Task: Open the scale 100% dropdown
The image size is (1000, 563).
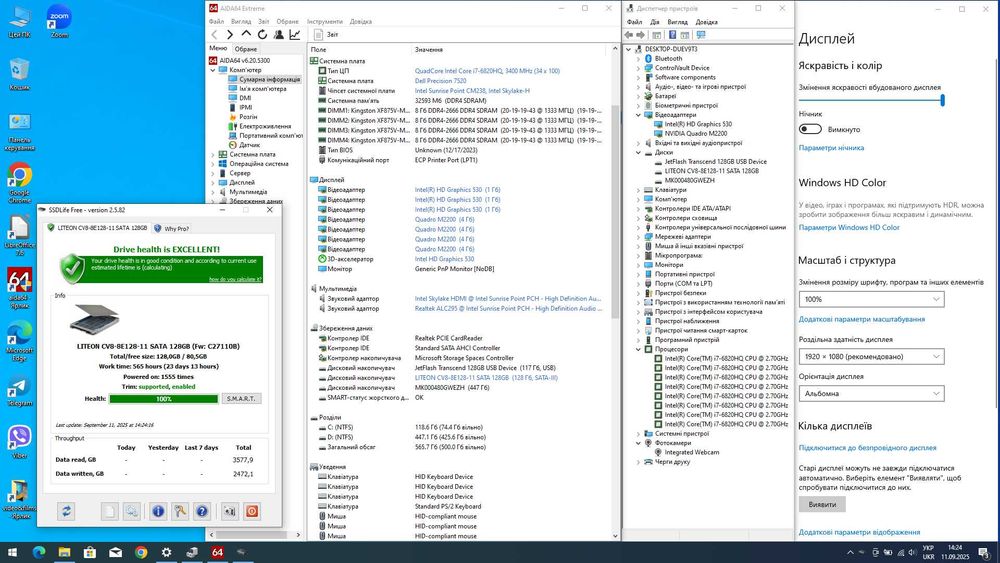Action: (x=871, y=299)
